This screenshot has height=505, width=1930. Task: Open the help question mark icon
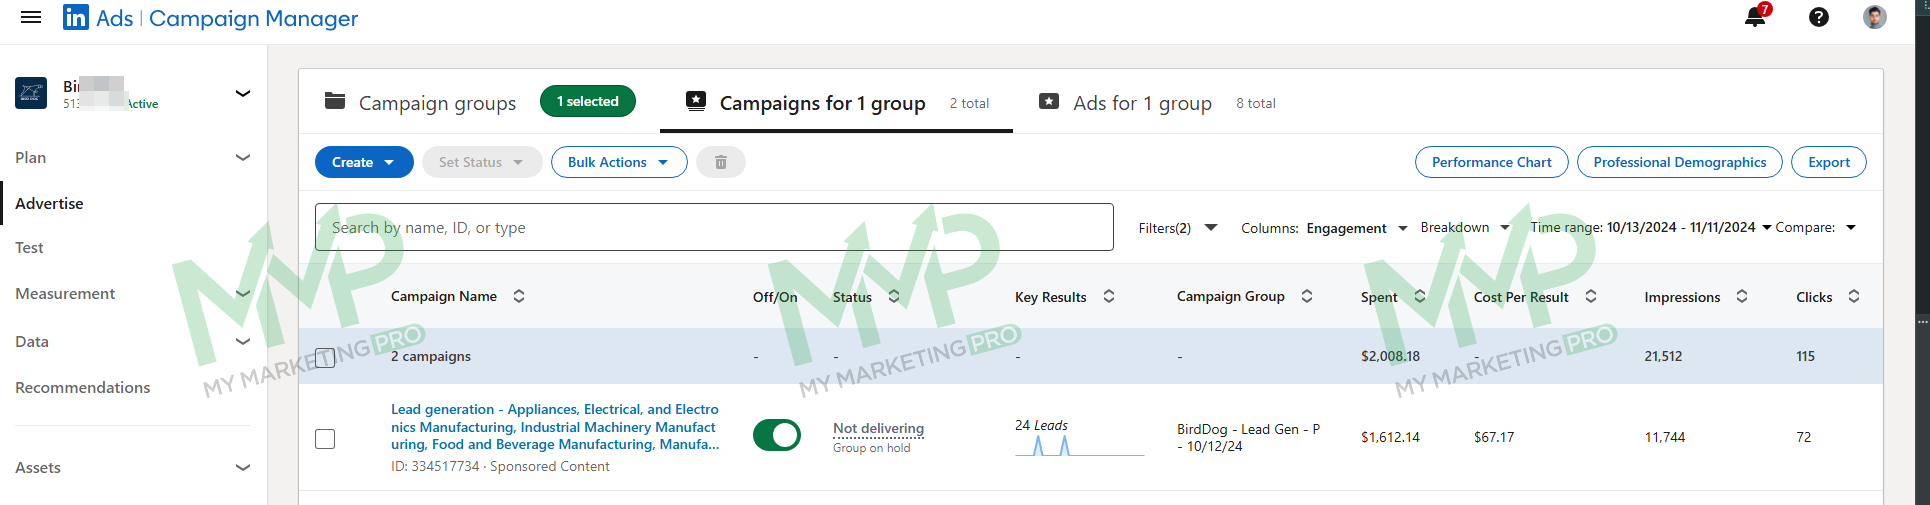coord(1819,17)
